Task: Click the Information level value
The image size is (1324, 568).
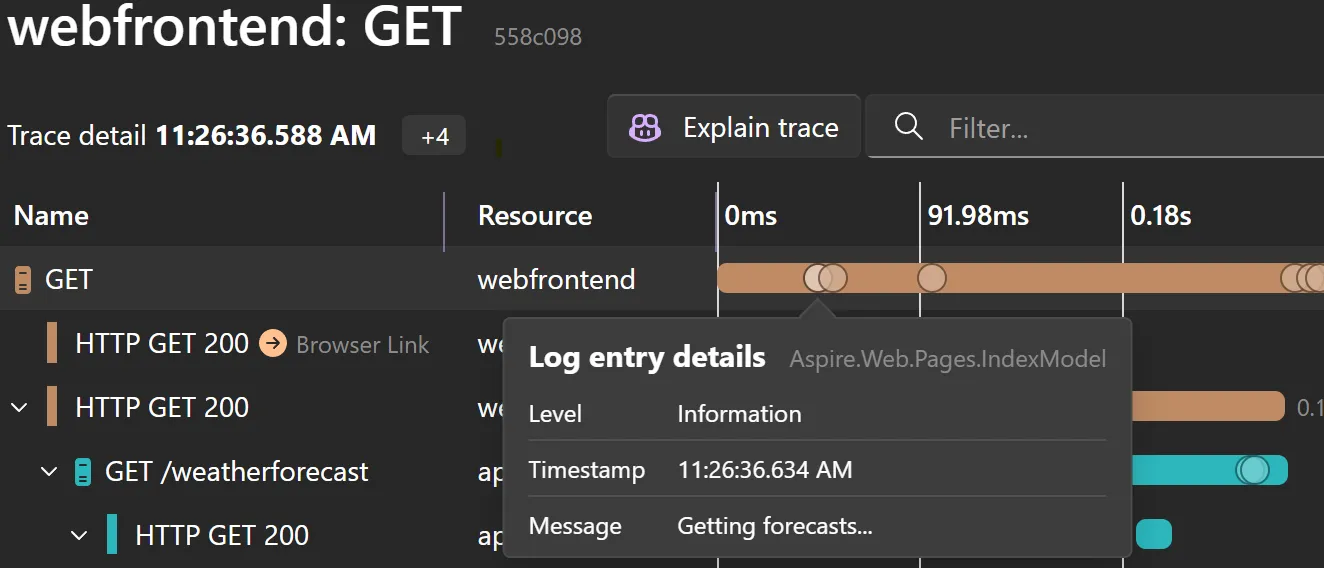Action: 739,414
